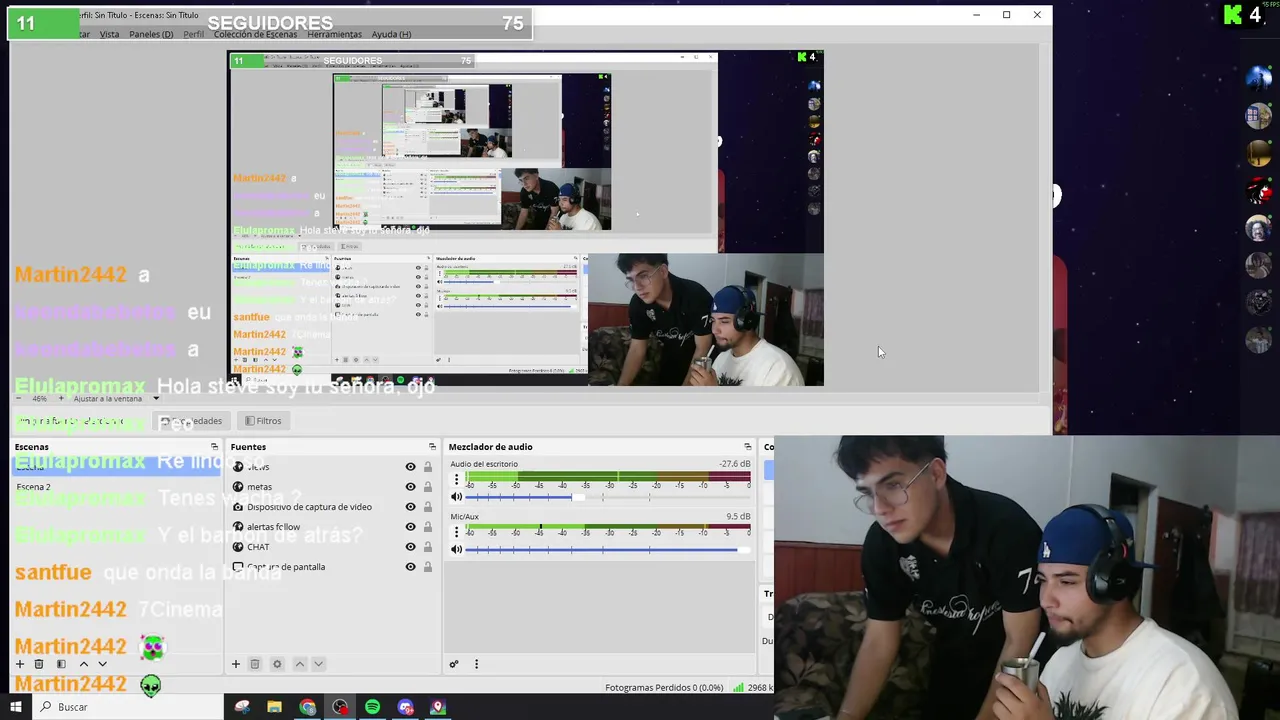Pop out the Escenas dock panel

214,447
